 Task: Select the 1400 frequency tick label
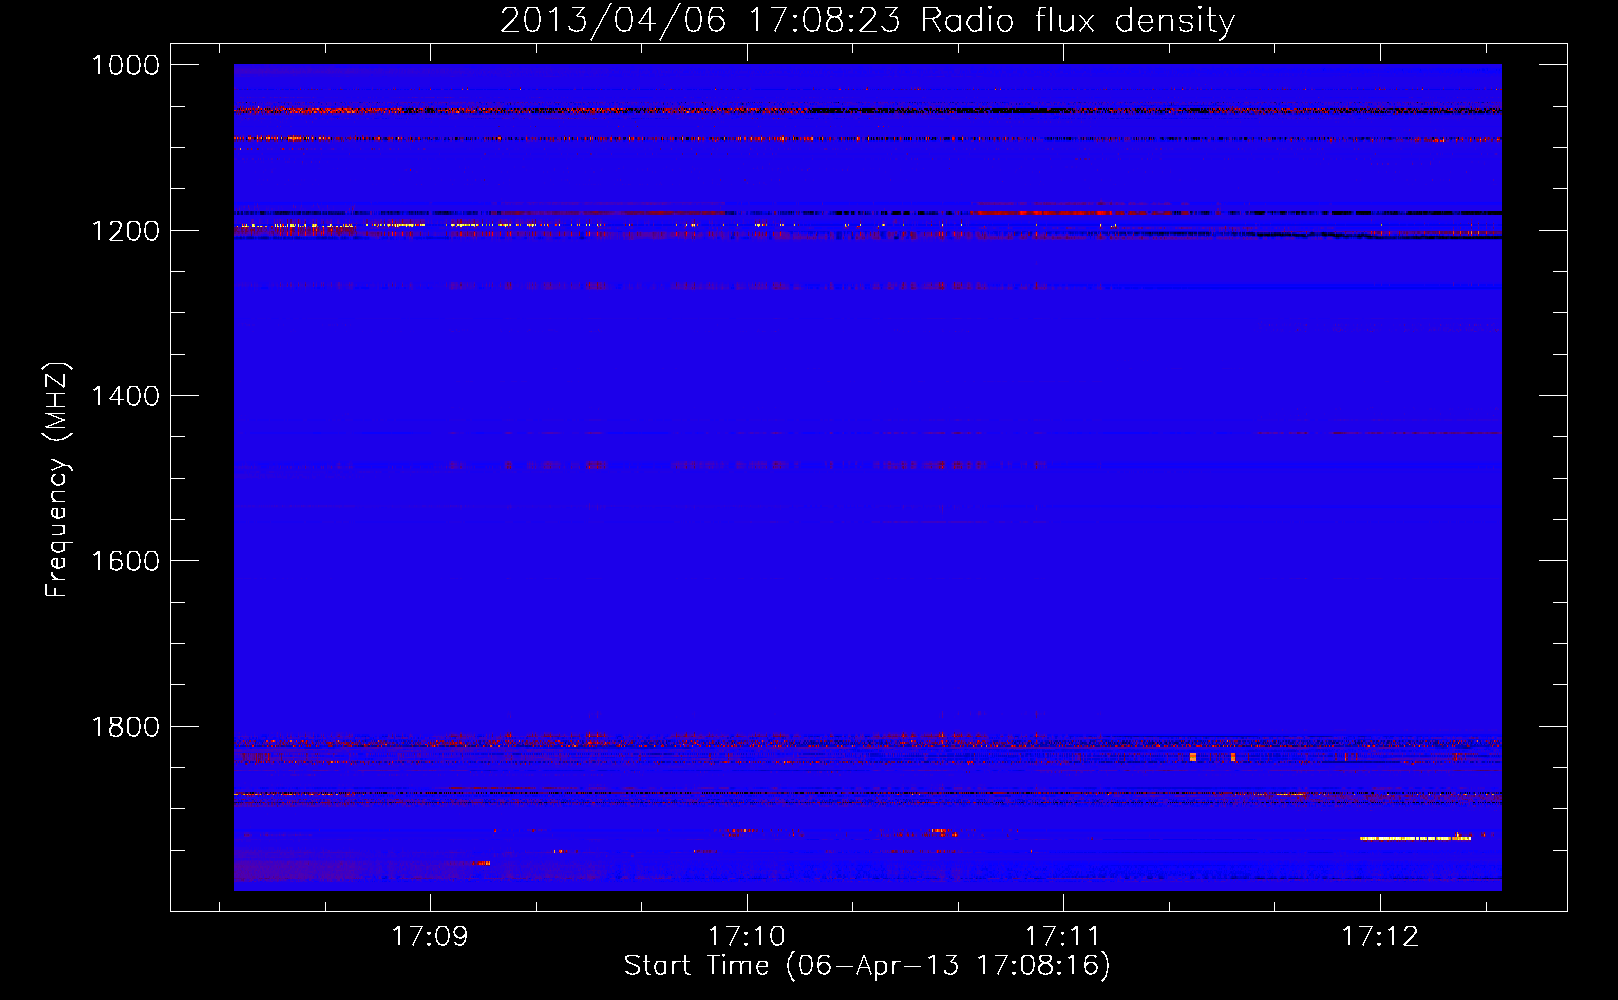click(125, 396)
